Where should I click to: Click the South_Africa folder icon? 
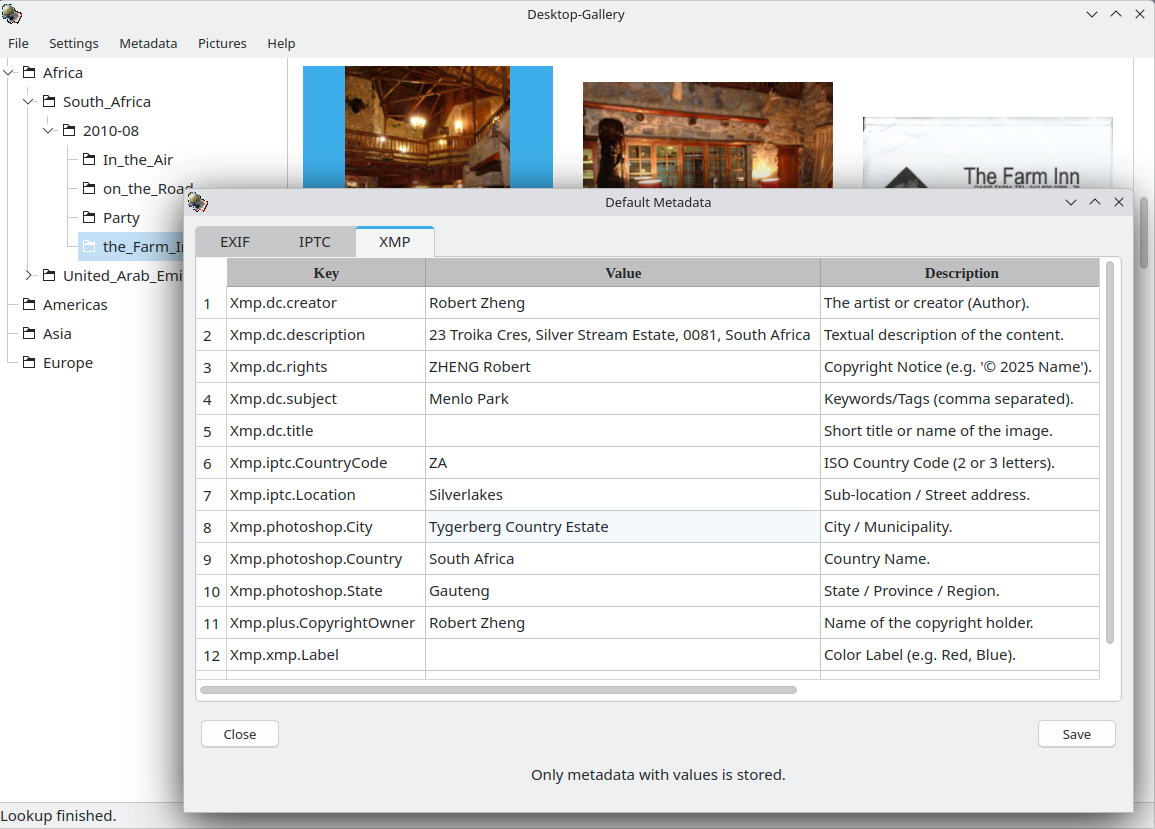coord(49,101)
